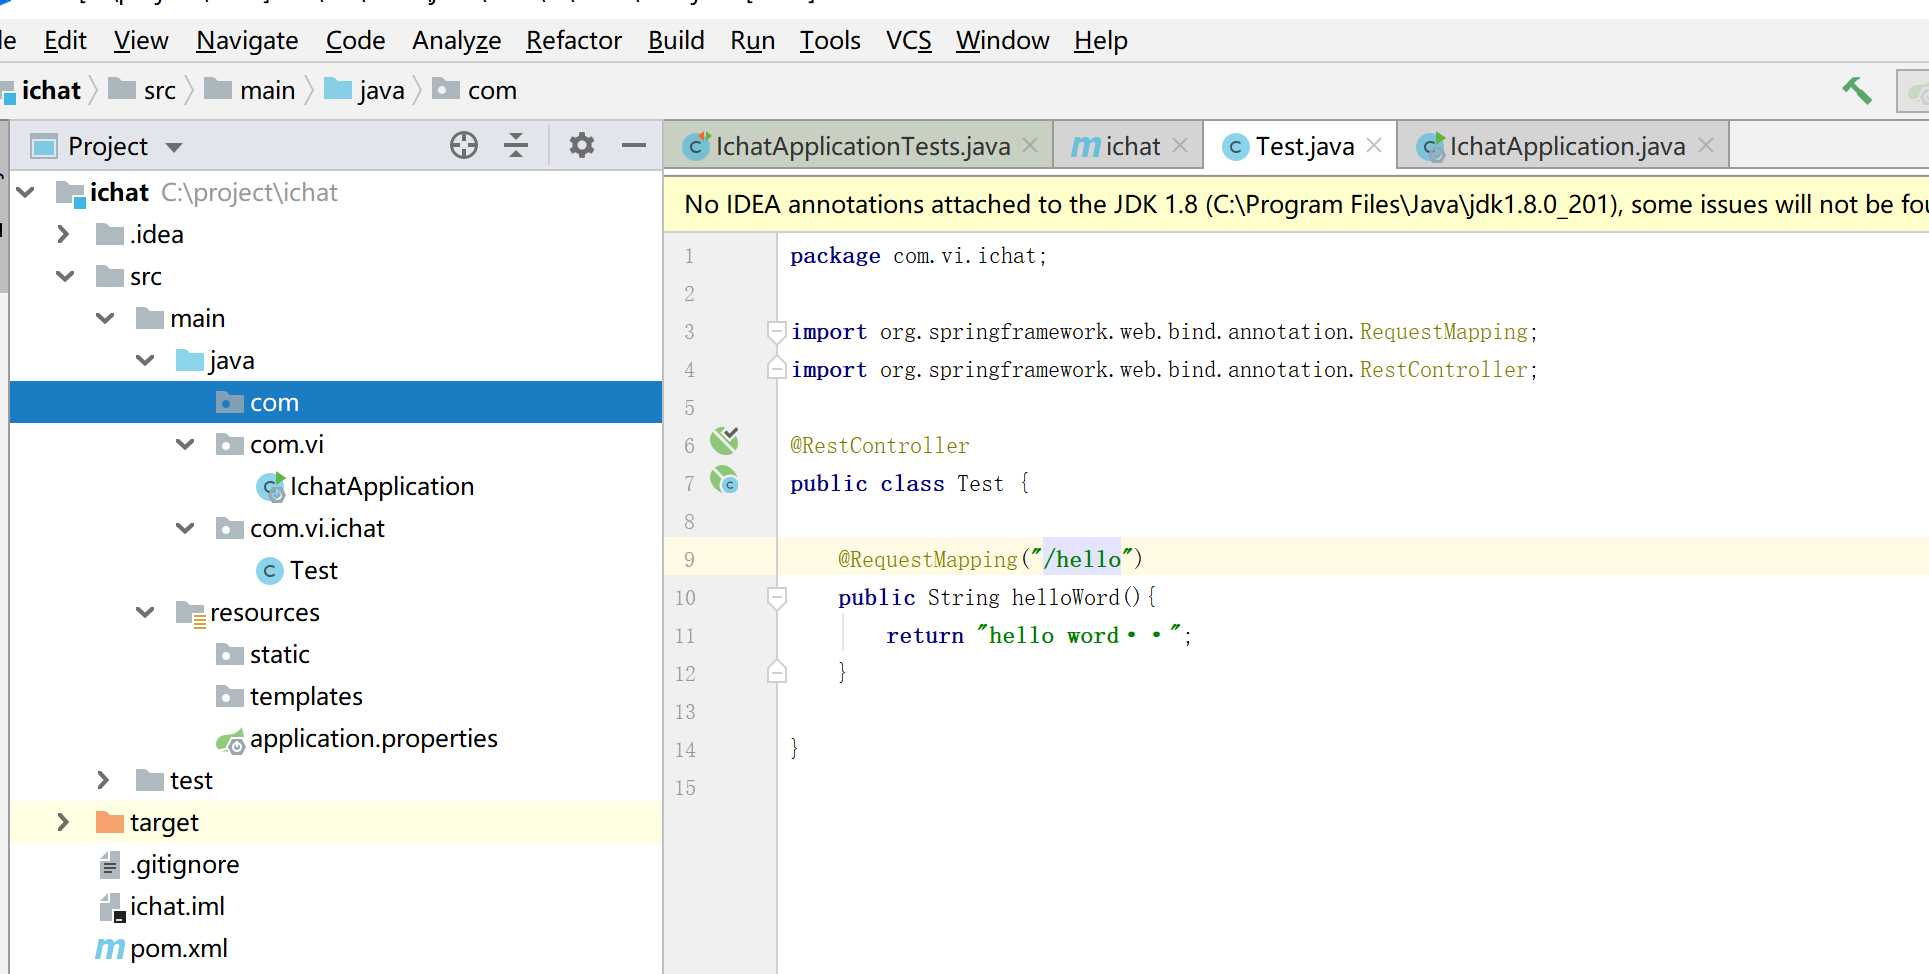Collapse the java folder

point(146,360)
